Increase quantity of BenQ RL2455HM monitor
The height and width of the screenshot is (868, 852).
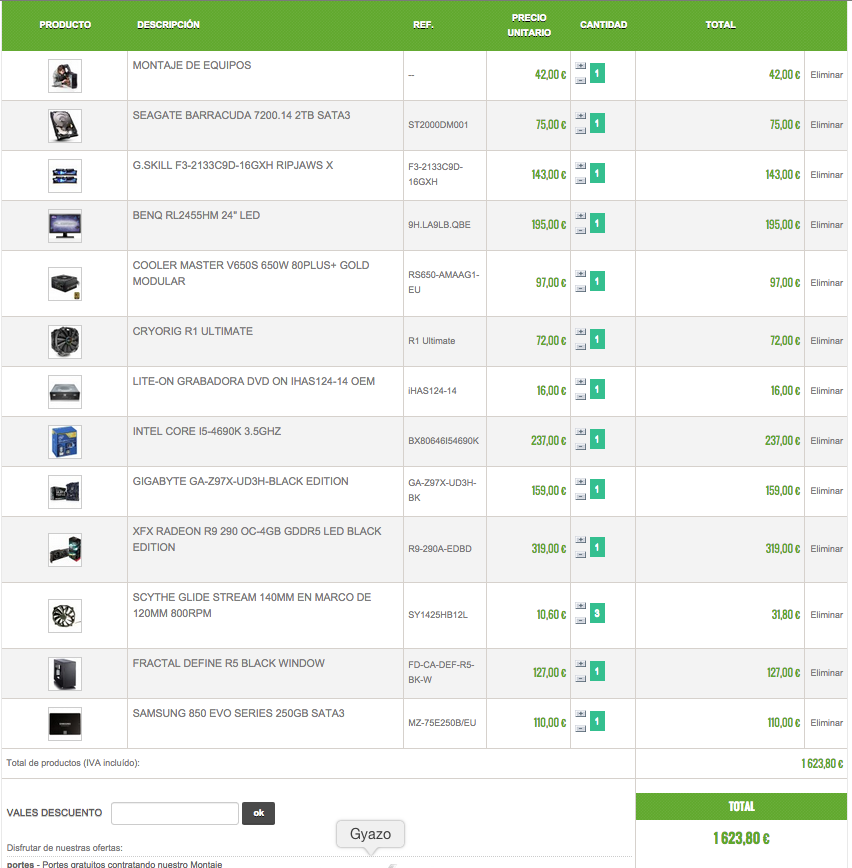pos(580,216)
